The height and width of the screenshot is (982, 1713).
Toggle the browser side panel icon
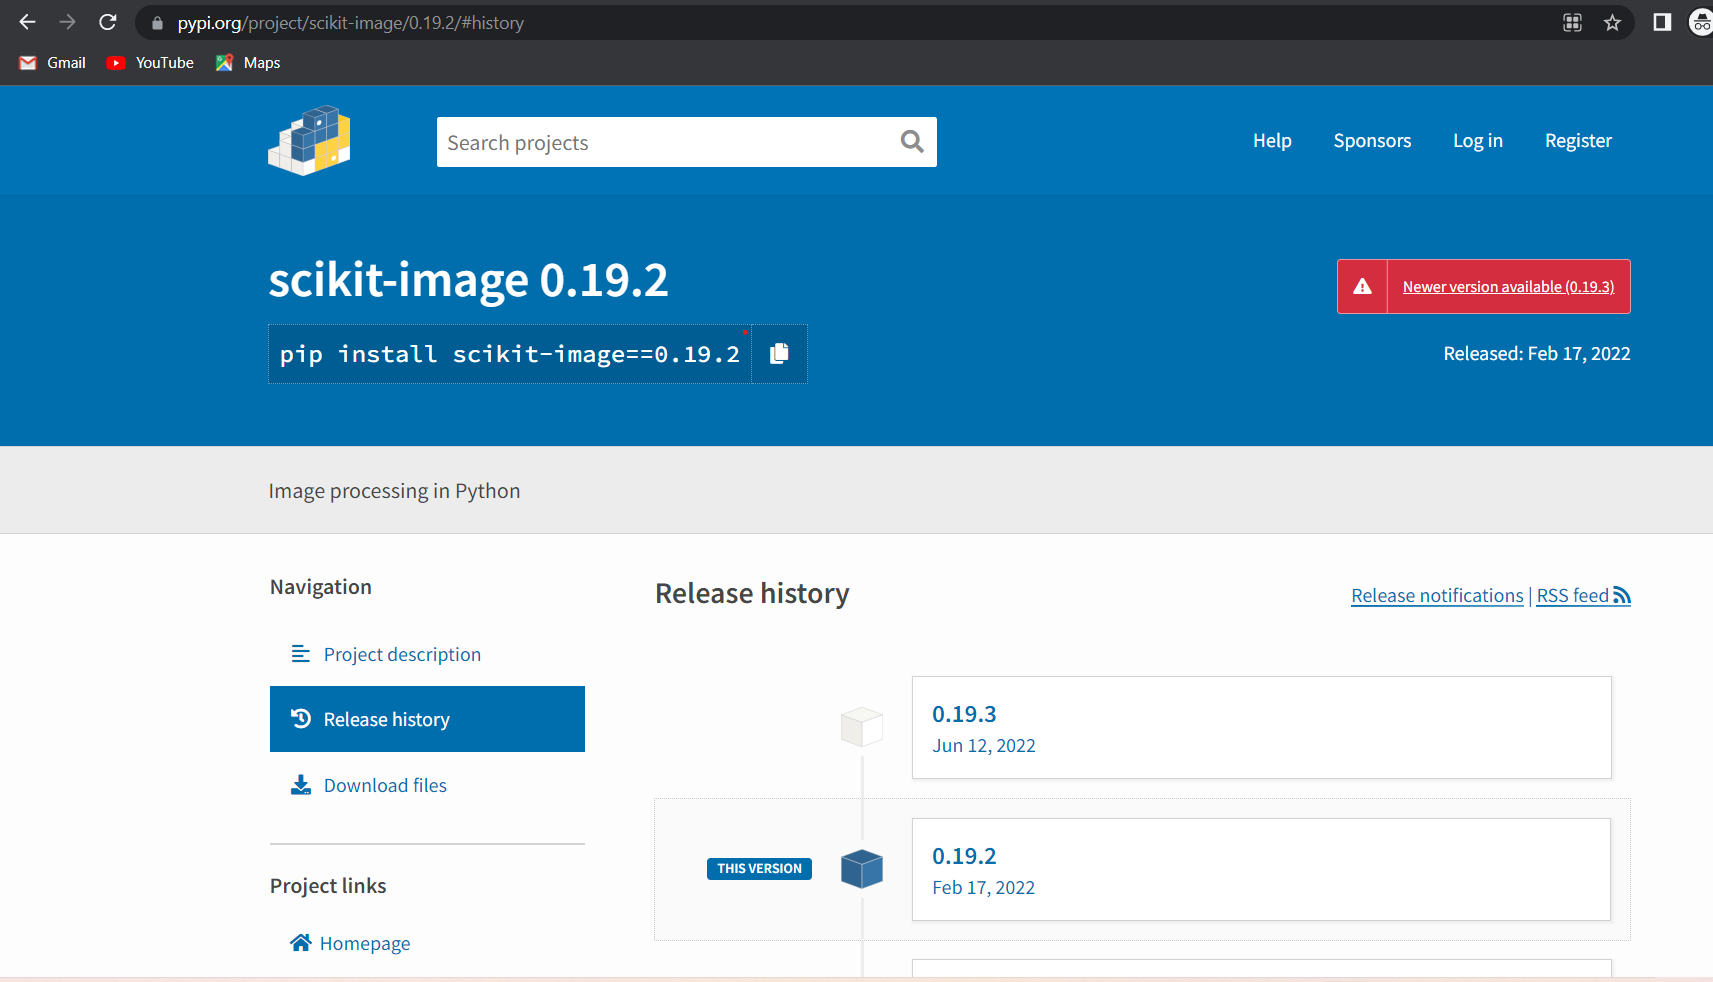1662,22
